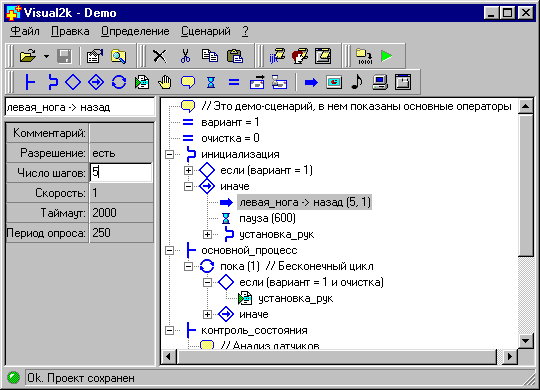Click the hand stop operator icon
Image resolution: width=540 pixels, height=390 pixels.
tap(165, 82)
